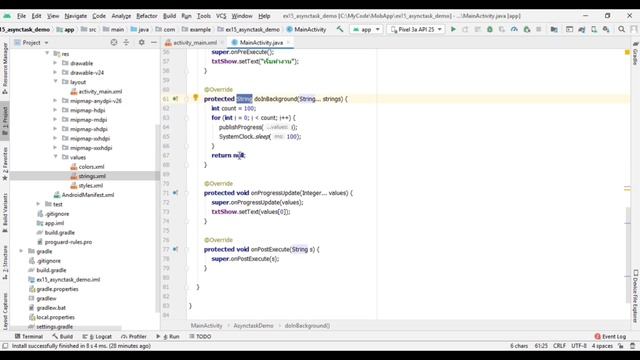Expand the gradle folder

coord(21,251)
